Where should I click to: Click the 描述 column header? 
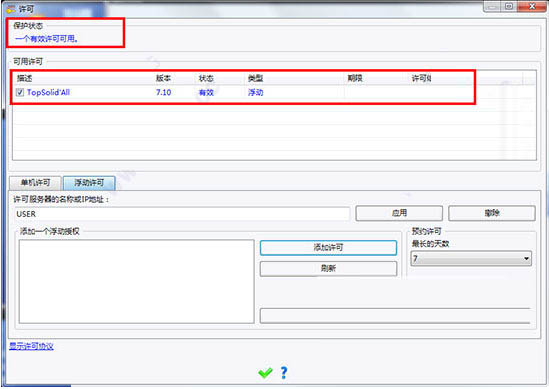click(25, 78)
